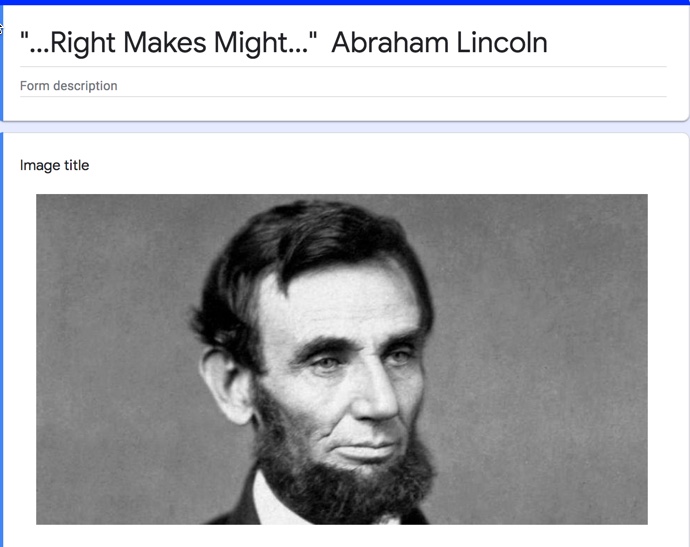Image resolution: width=690 pixels, height=547 pixels.
Task: Click the word 'Makes' in the form title
Action: (165, 43)
